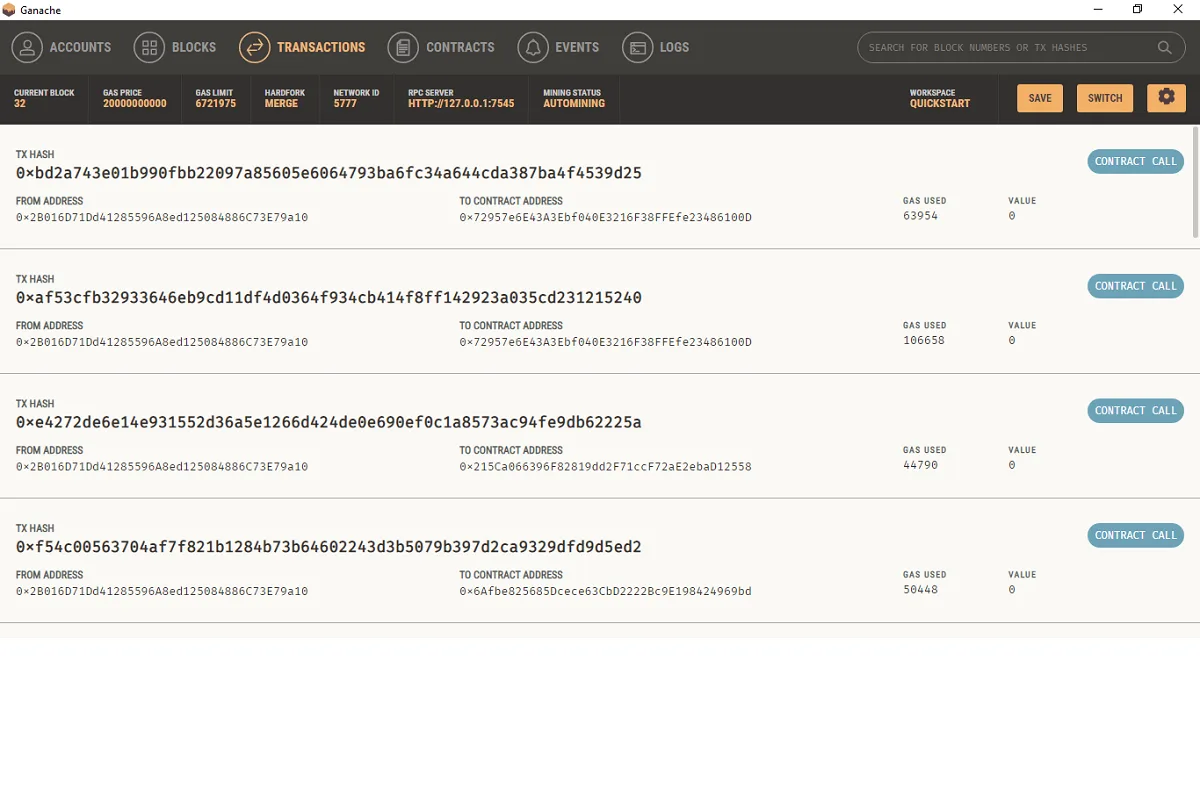
Task: Click From Address in 0xaf53cfb3 transaction
Action: (162, 342)
